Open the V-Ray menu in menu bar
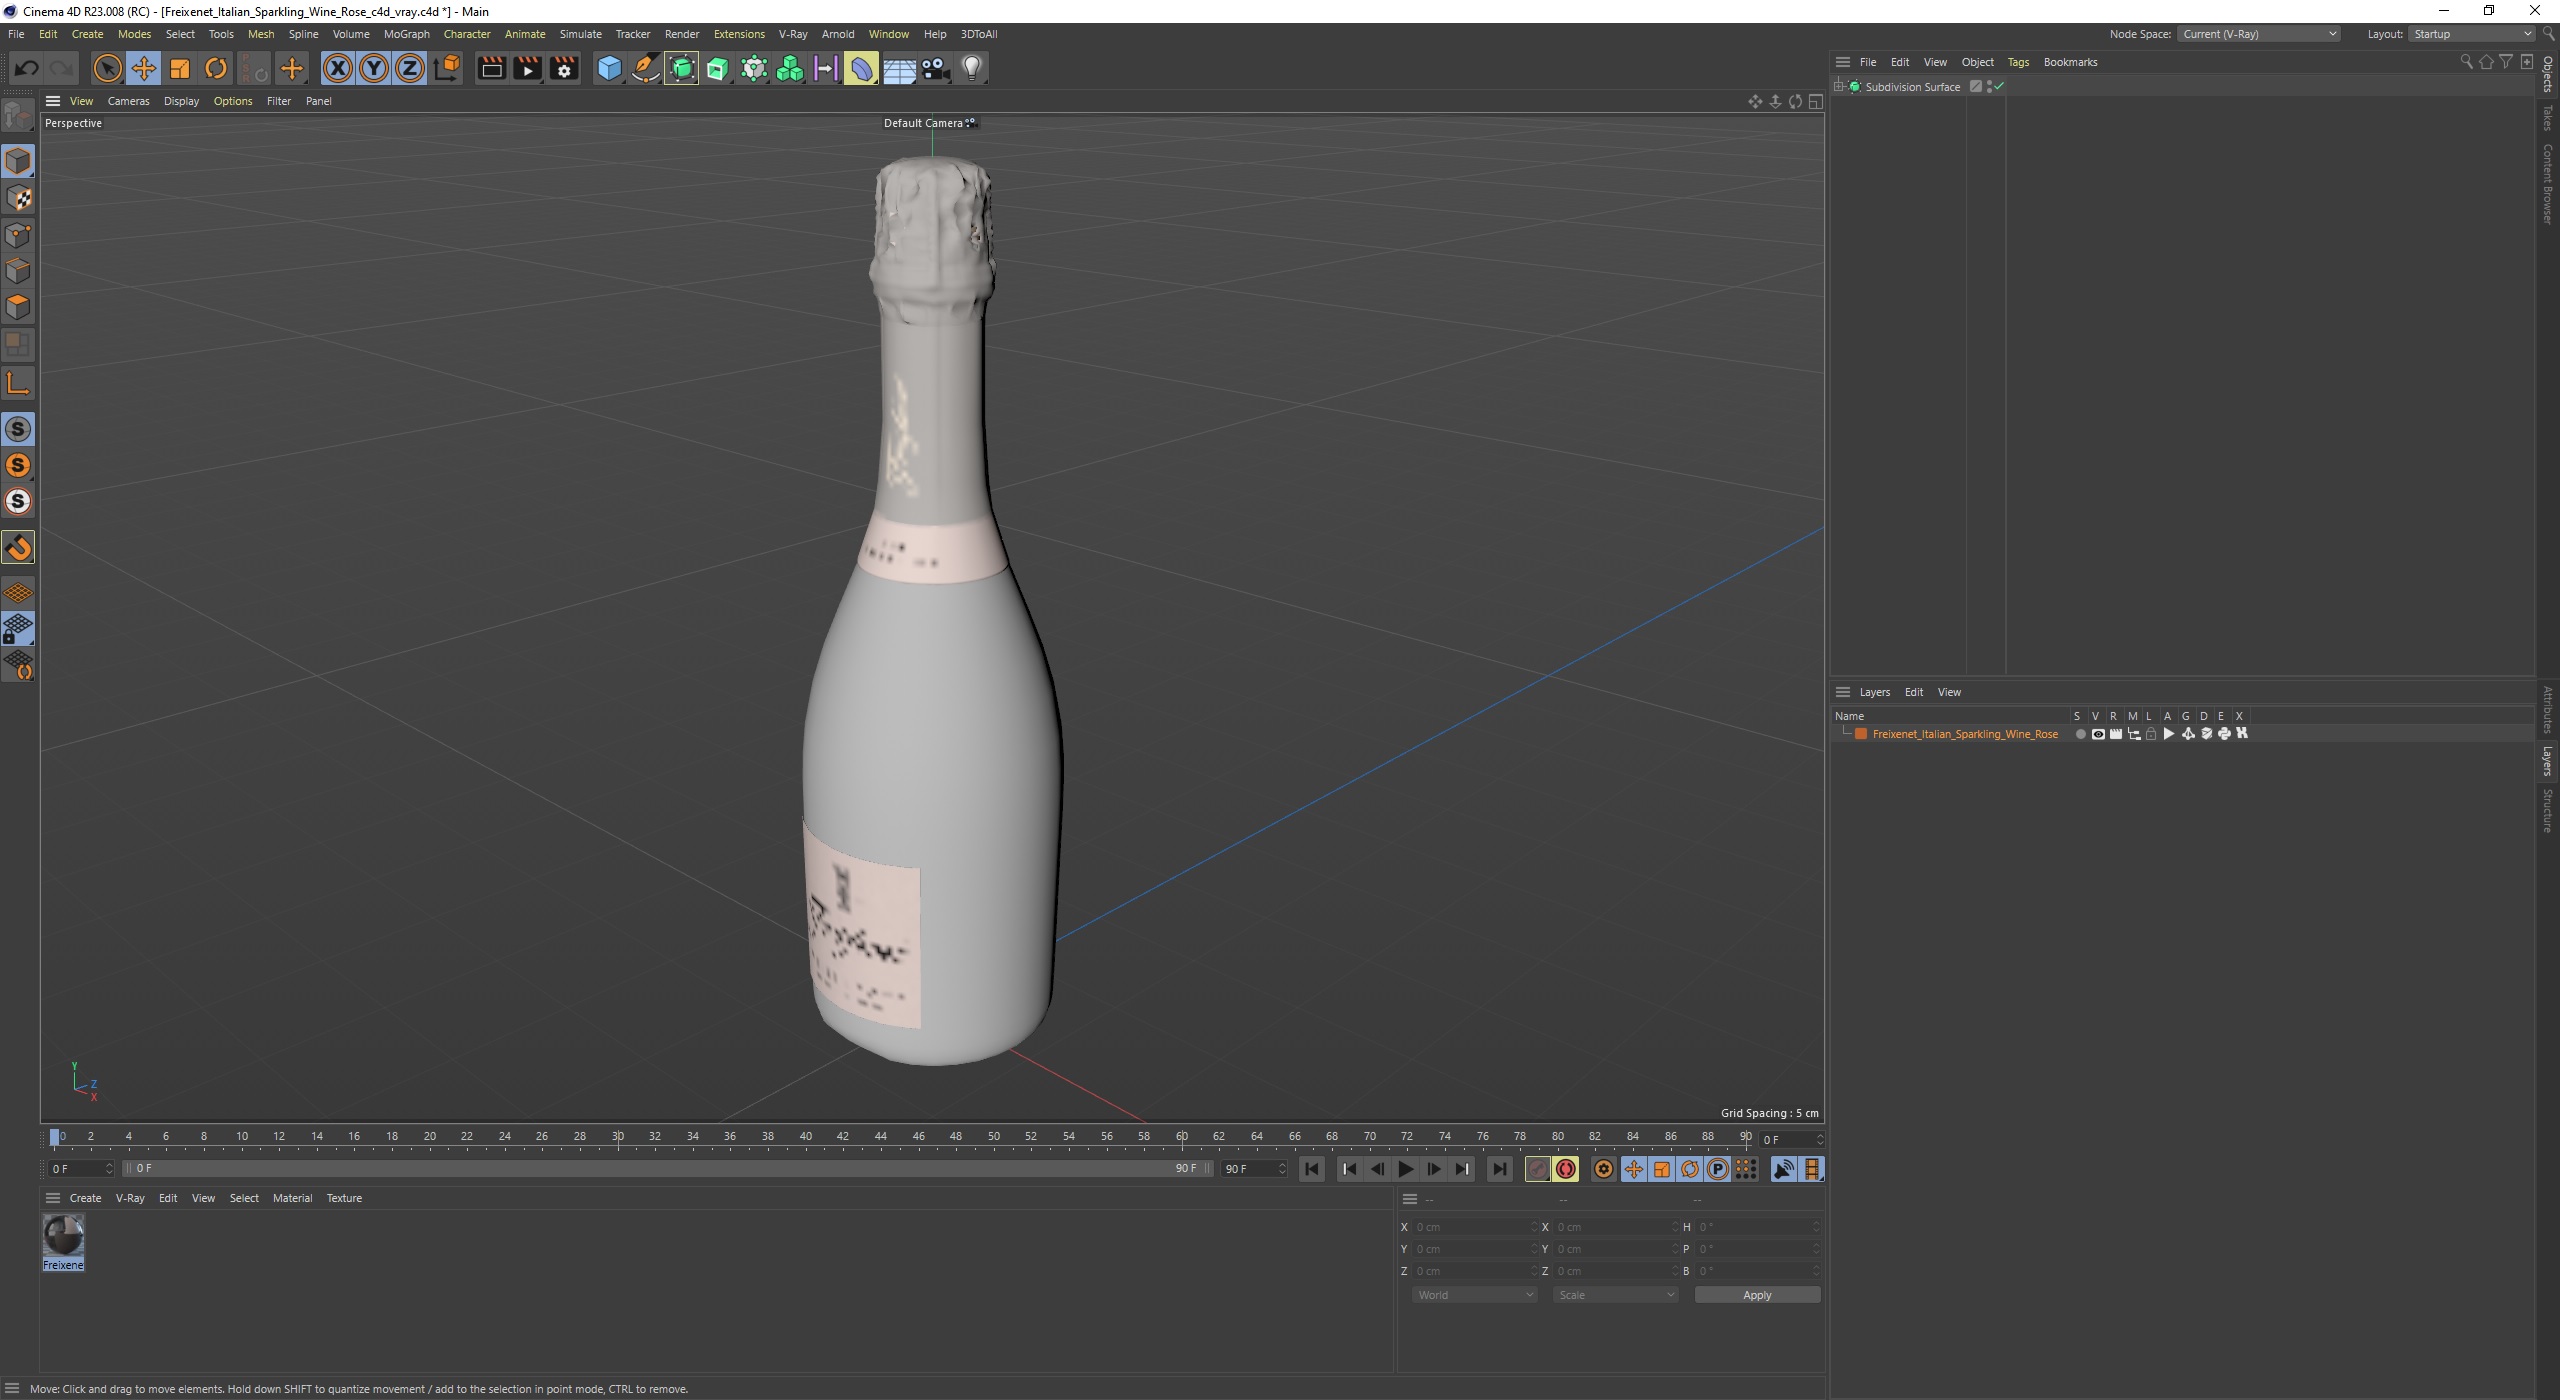Screen dimensions: 2560x1400 click(x=793, y=34)
